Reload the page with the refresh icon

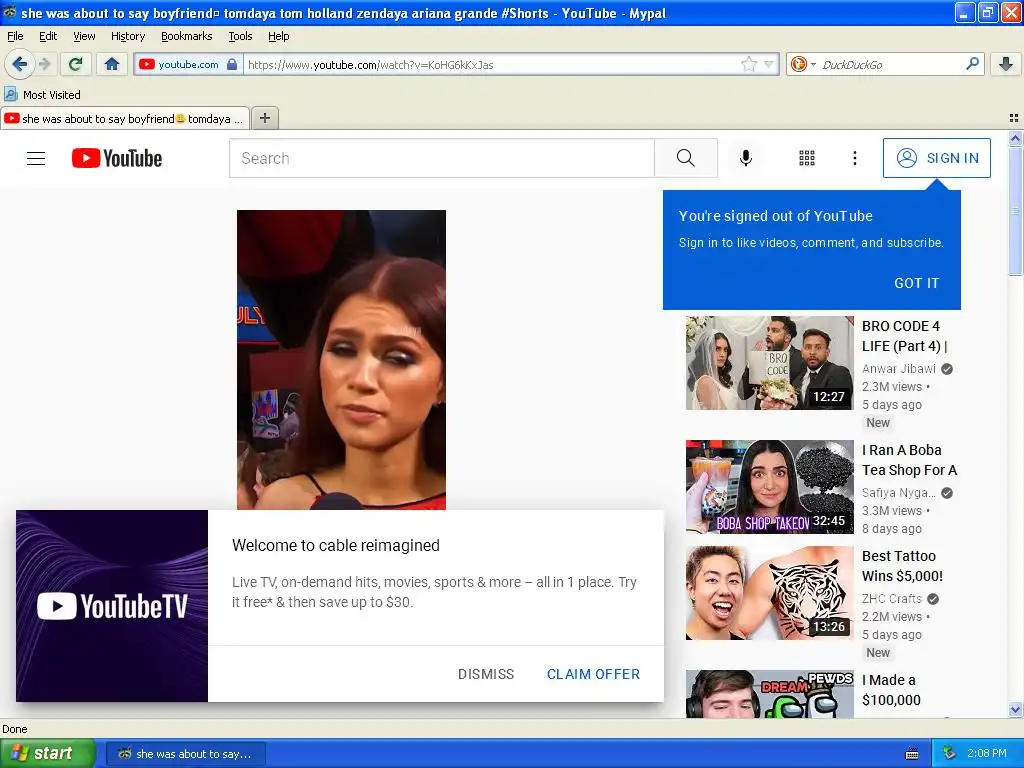point(76,64)
